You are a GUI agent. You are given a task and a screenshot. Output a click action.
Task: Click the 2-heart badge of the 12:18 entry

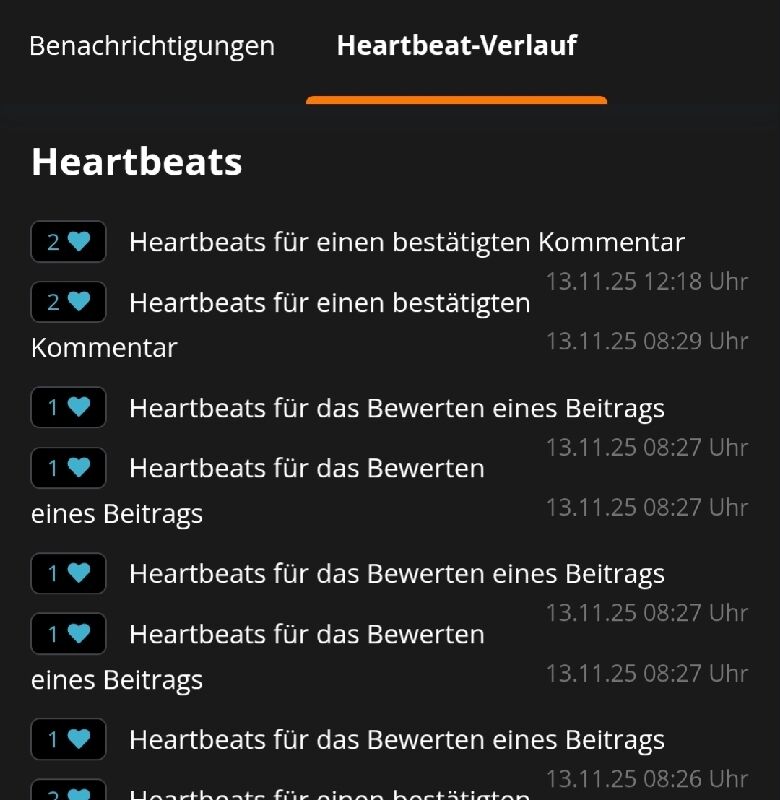coord(68,242)
